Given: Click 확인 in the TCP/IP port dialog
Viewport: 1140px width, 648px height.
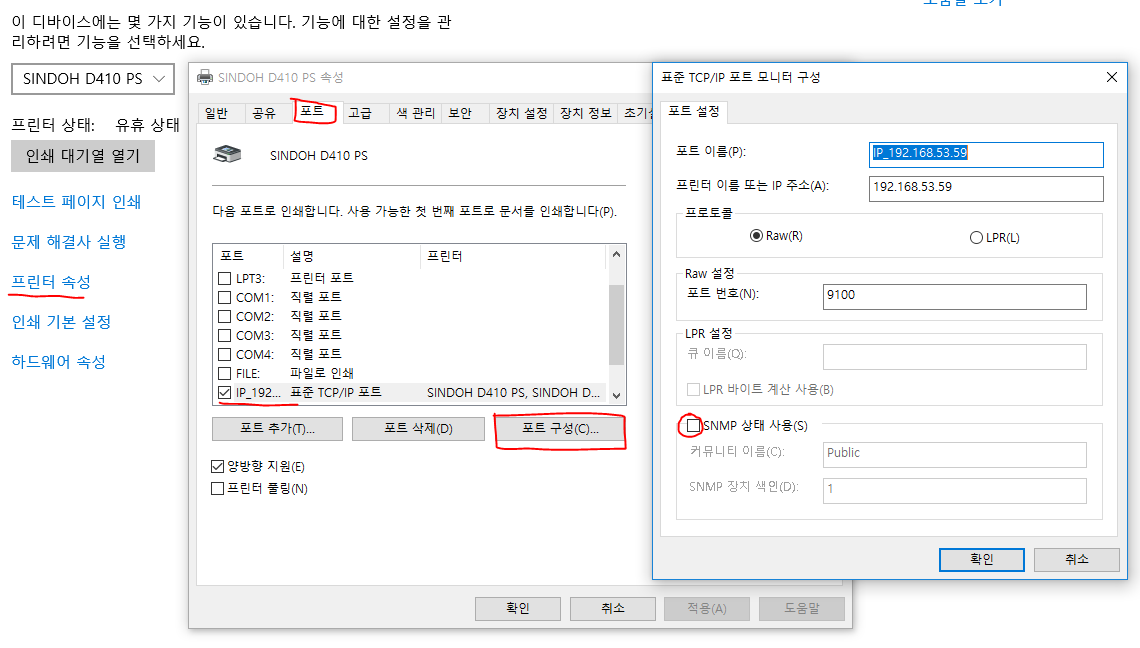Looking at the screenshot, I should [x=981, y=559].
